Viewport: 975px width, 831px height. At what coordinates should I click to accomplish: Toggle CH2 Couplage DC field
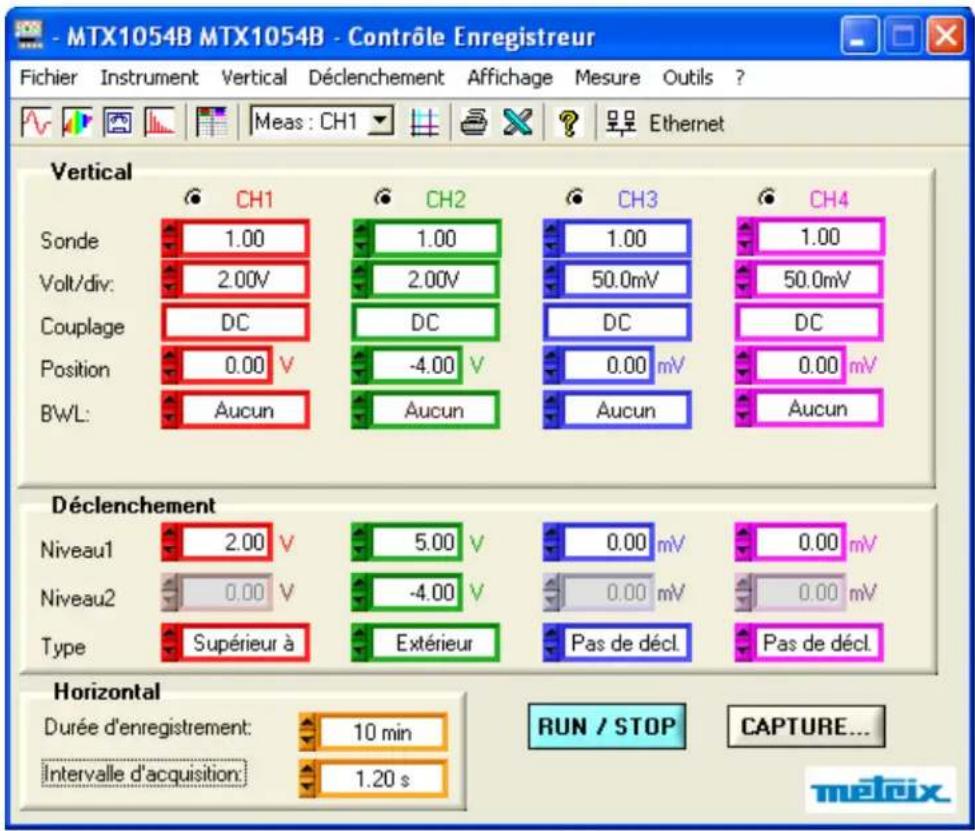click(425, 323)
